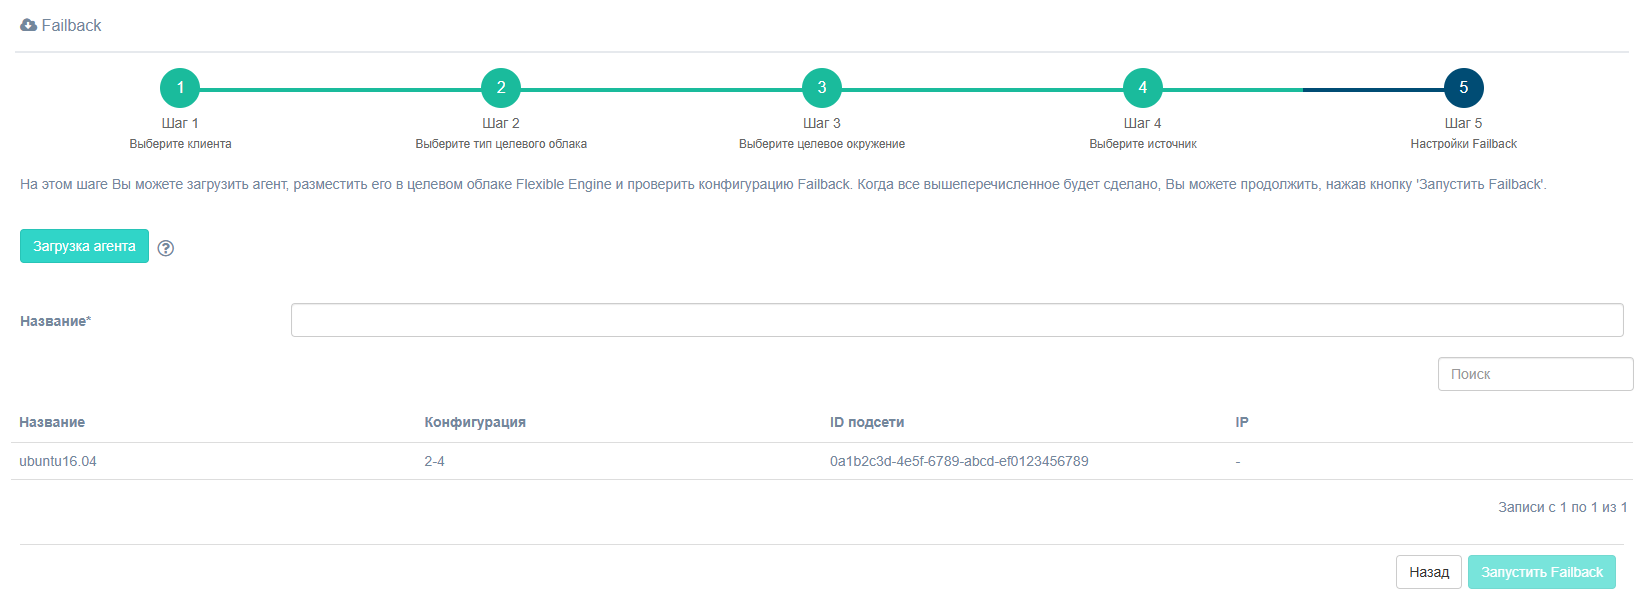Sort by IP column header

click(1242, 422)
